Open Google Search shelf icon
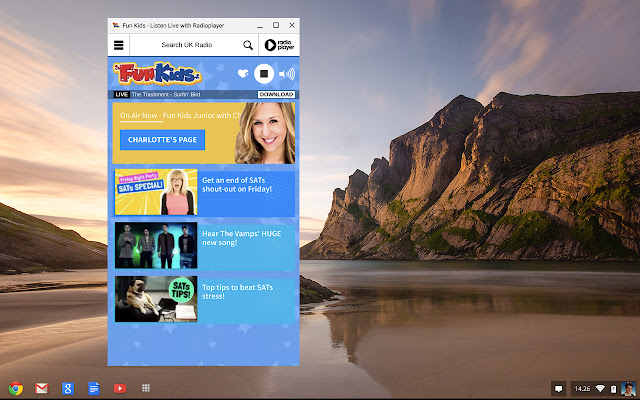The height and width of the screenshot is (400, 640). click(x=68, y=388)
